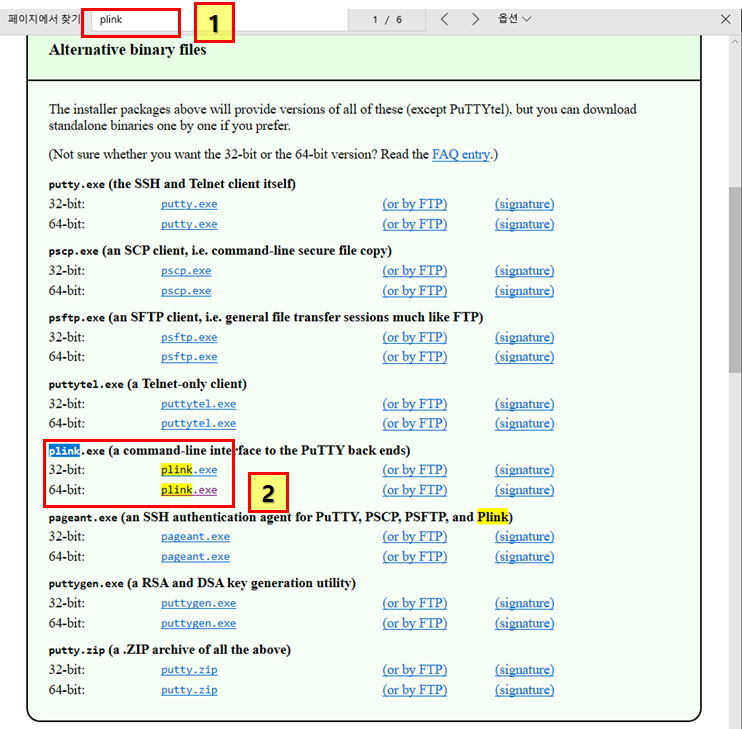Click highlighted "Plink" in pageant.exe heading

(x=493, y=517)
